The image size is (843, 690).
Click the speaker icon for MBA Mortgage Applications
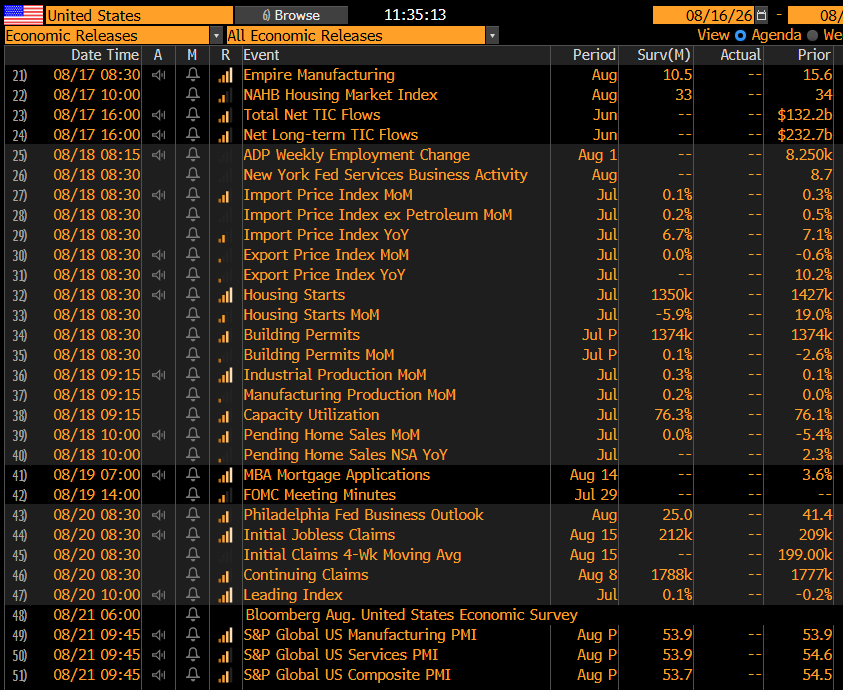[158, 474]
